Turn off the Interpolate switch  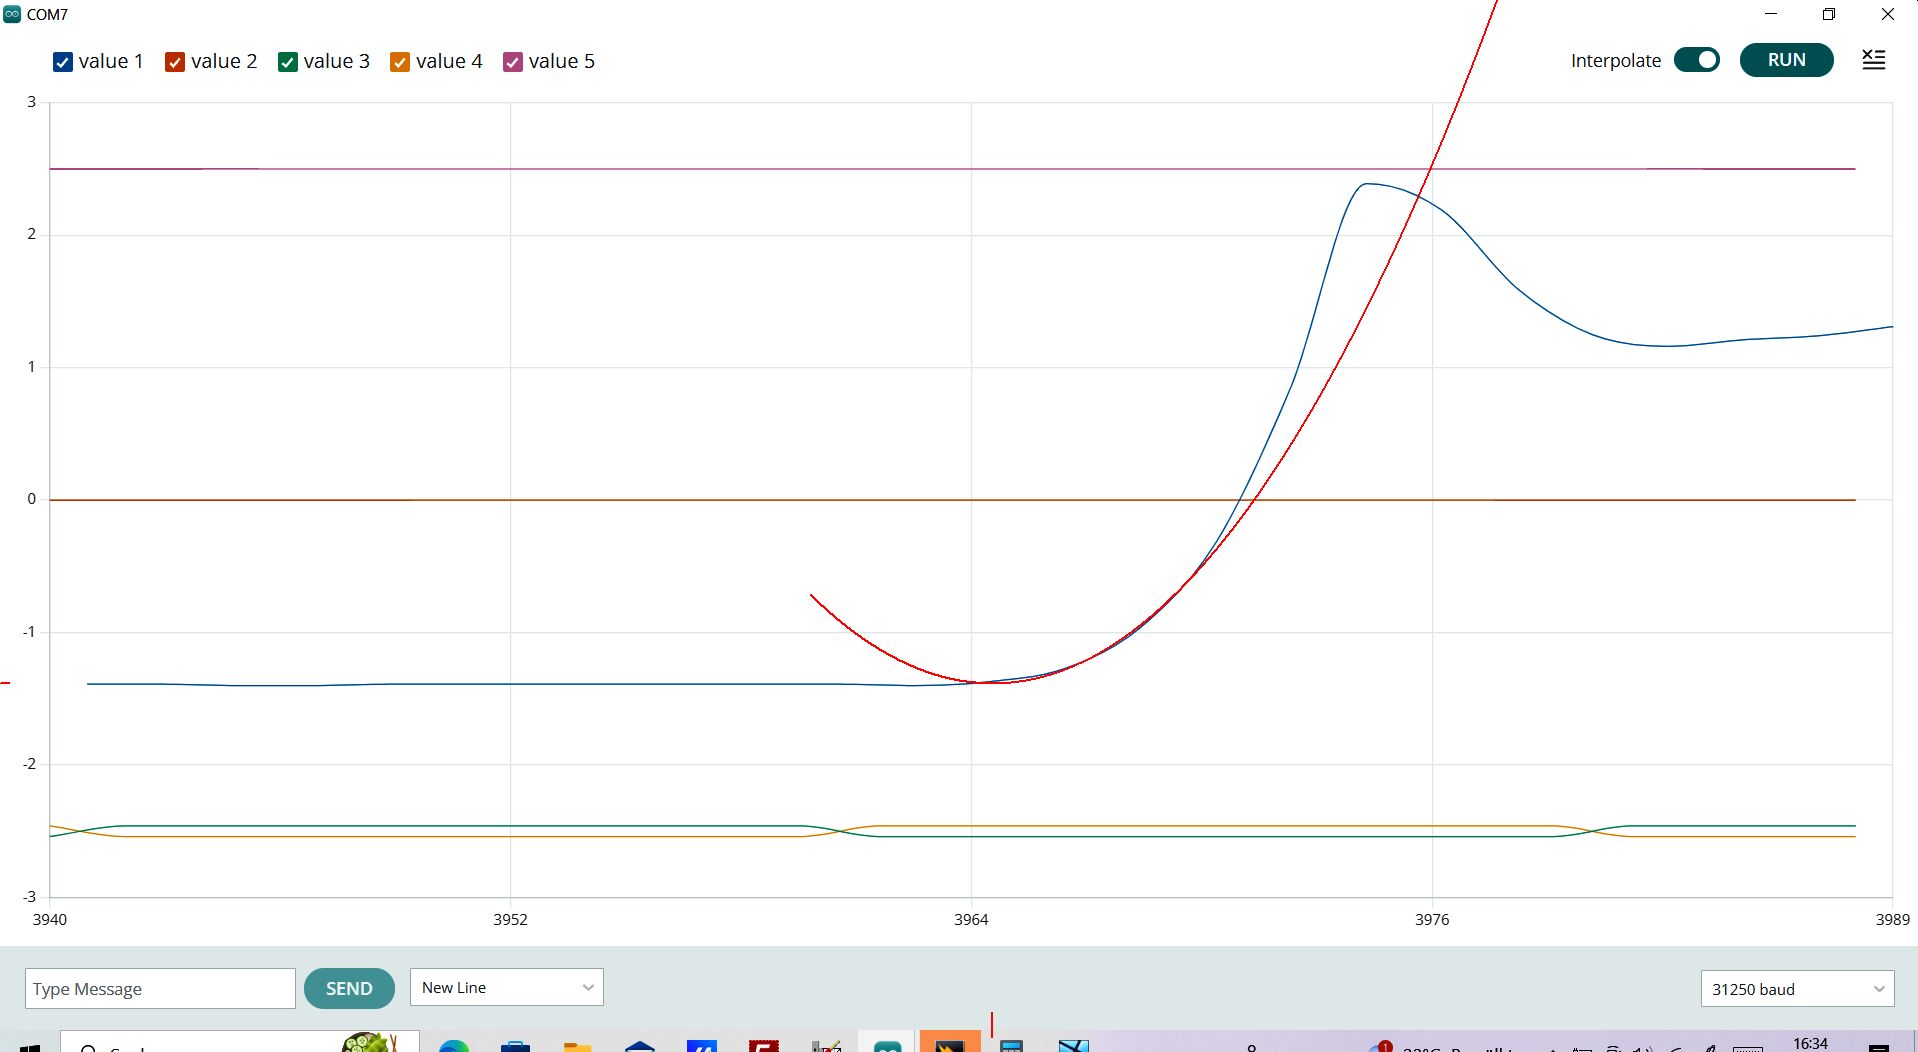[1697, 60]
